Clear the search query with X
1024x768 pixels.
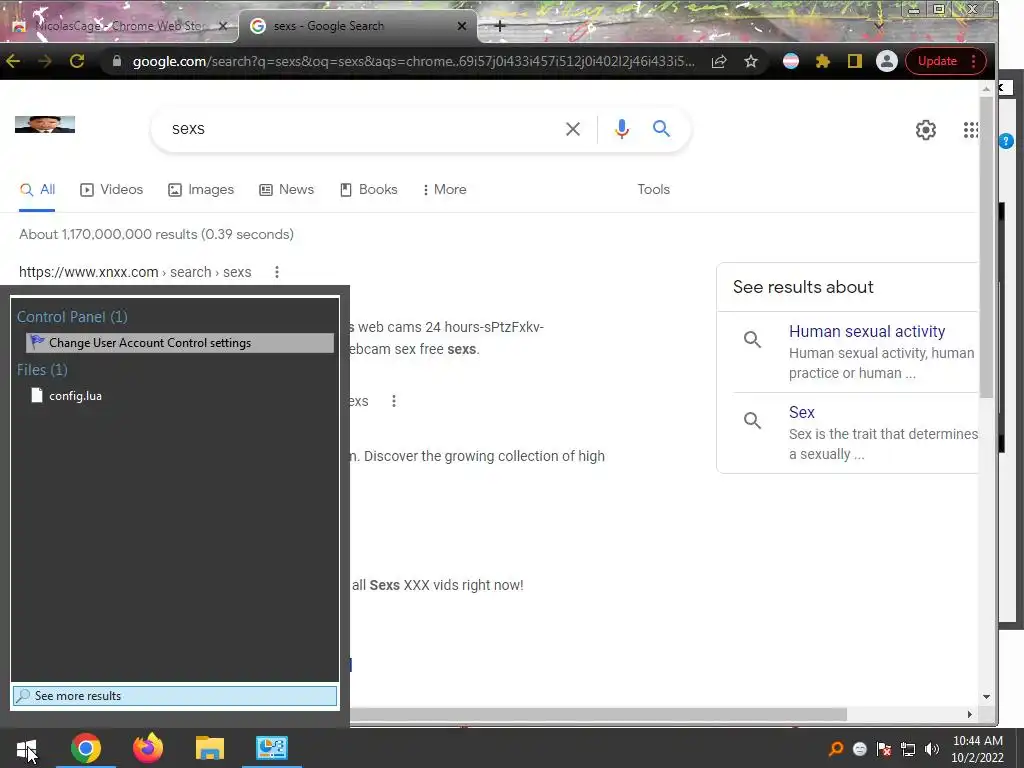click(x=573, y=129)
